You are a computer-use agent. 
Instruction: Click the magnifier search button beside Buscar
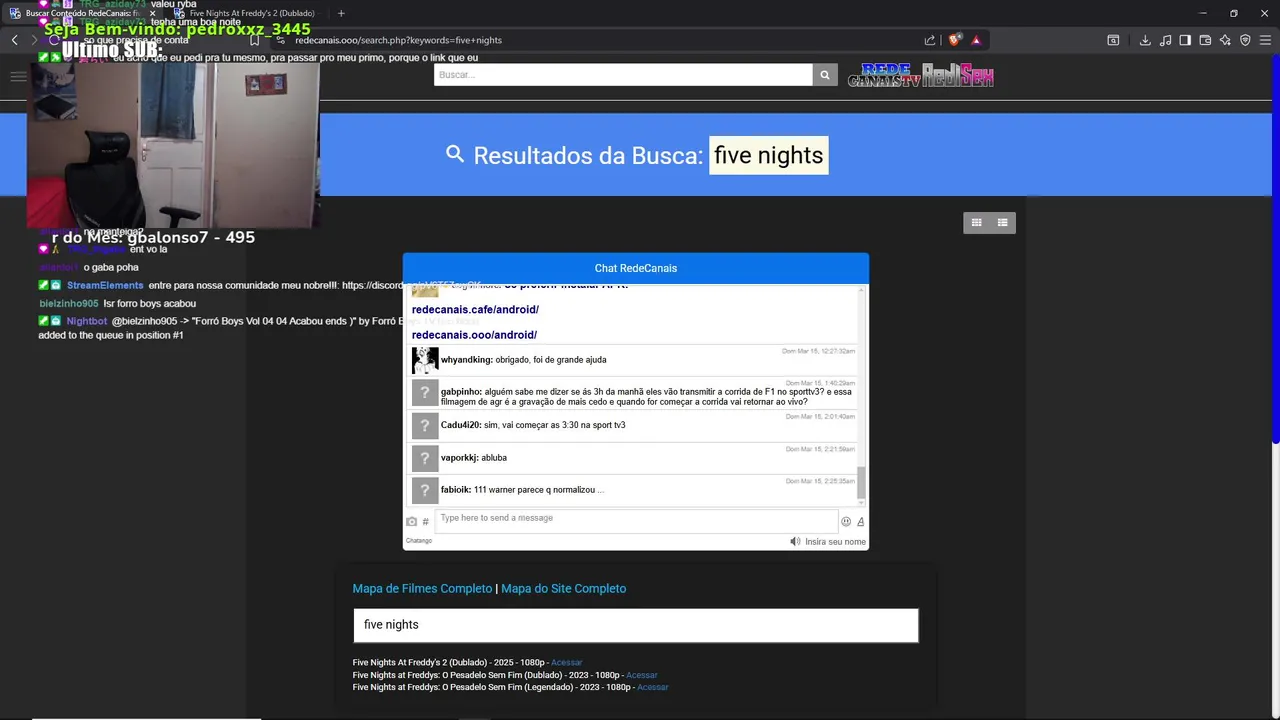[825, 75]
